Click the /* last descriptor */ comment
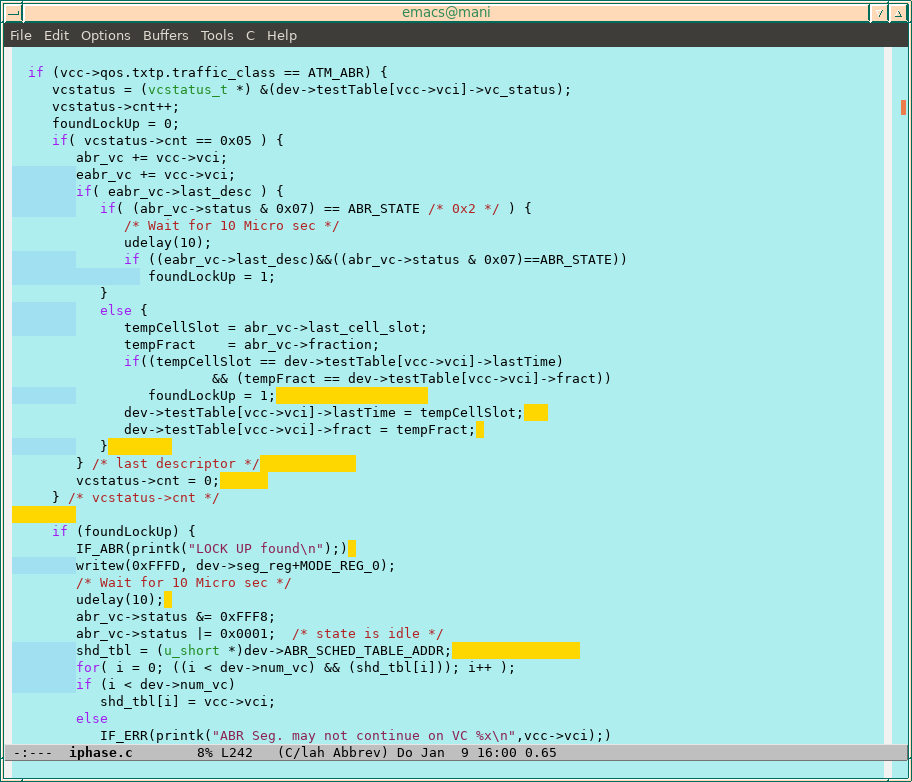This screenshot has width=912, height=782. tap(176, 463)
